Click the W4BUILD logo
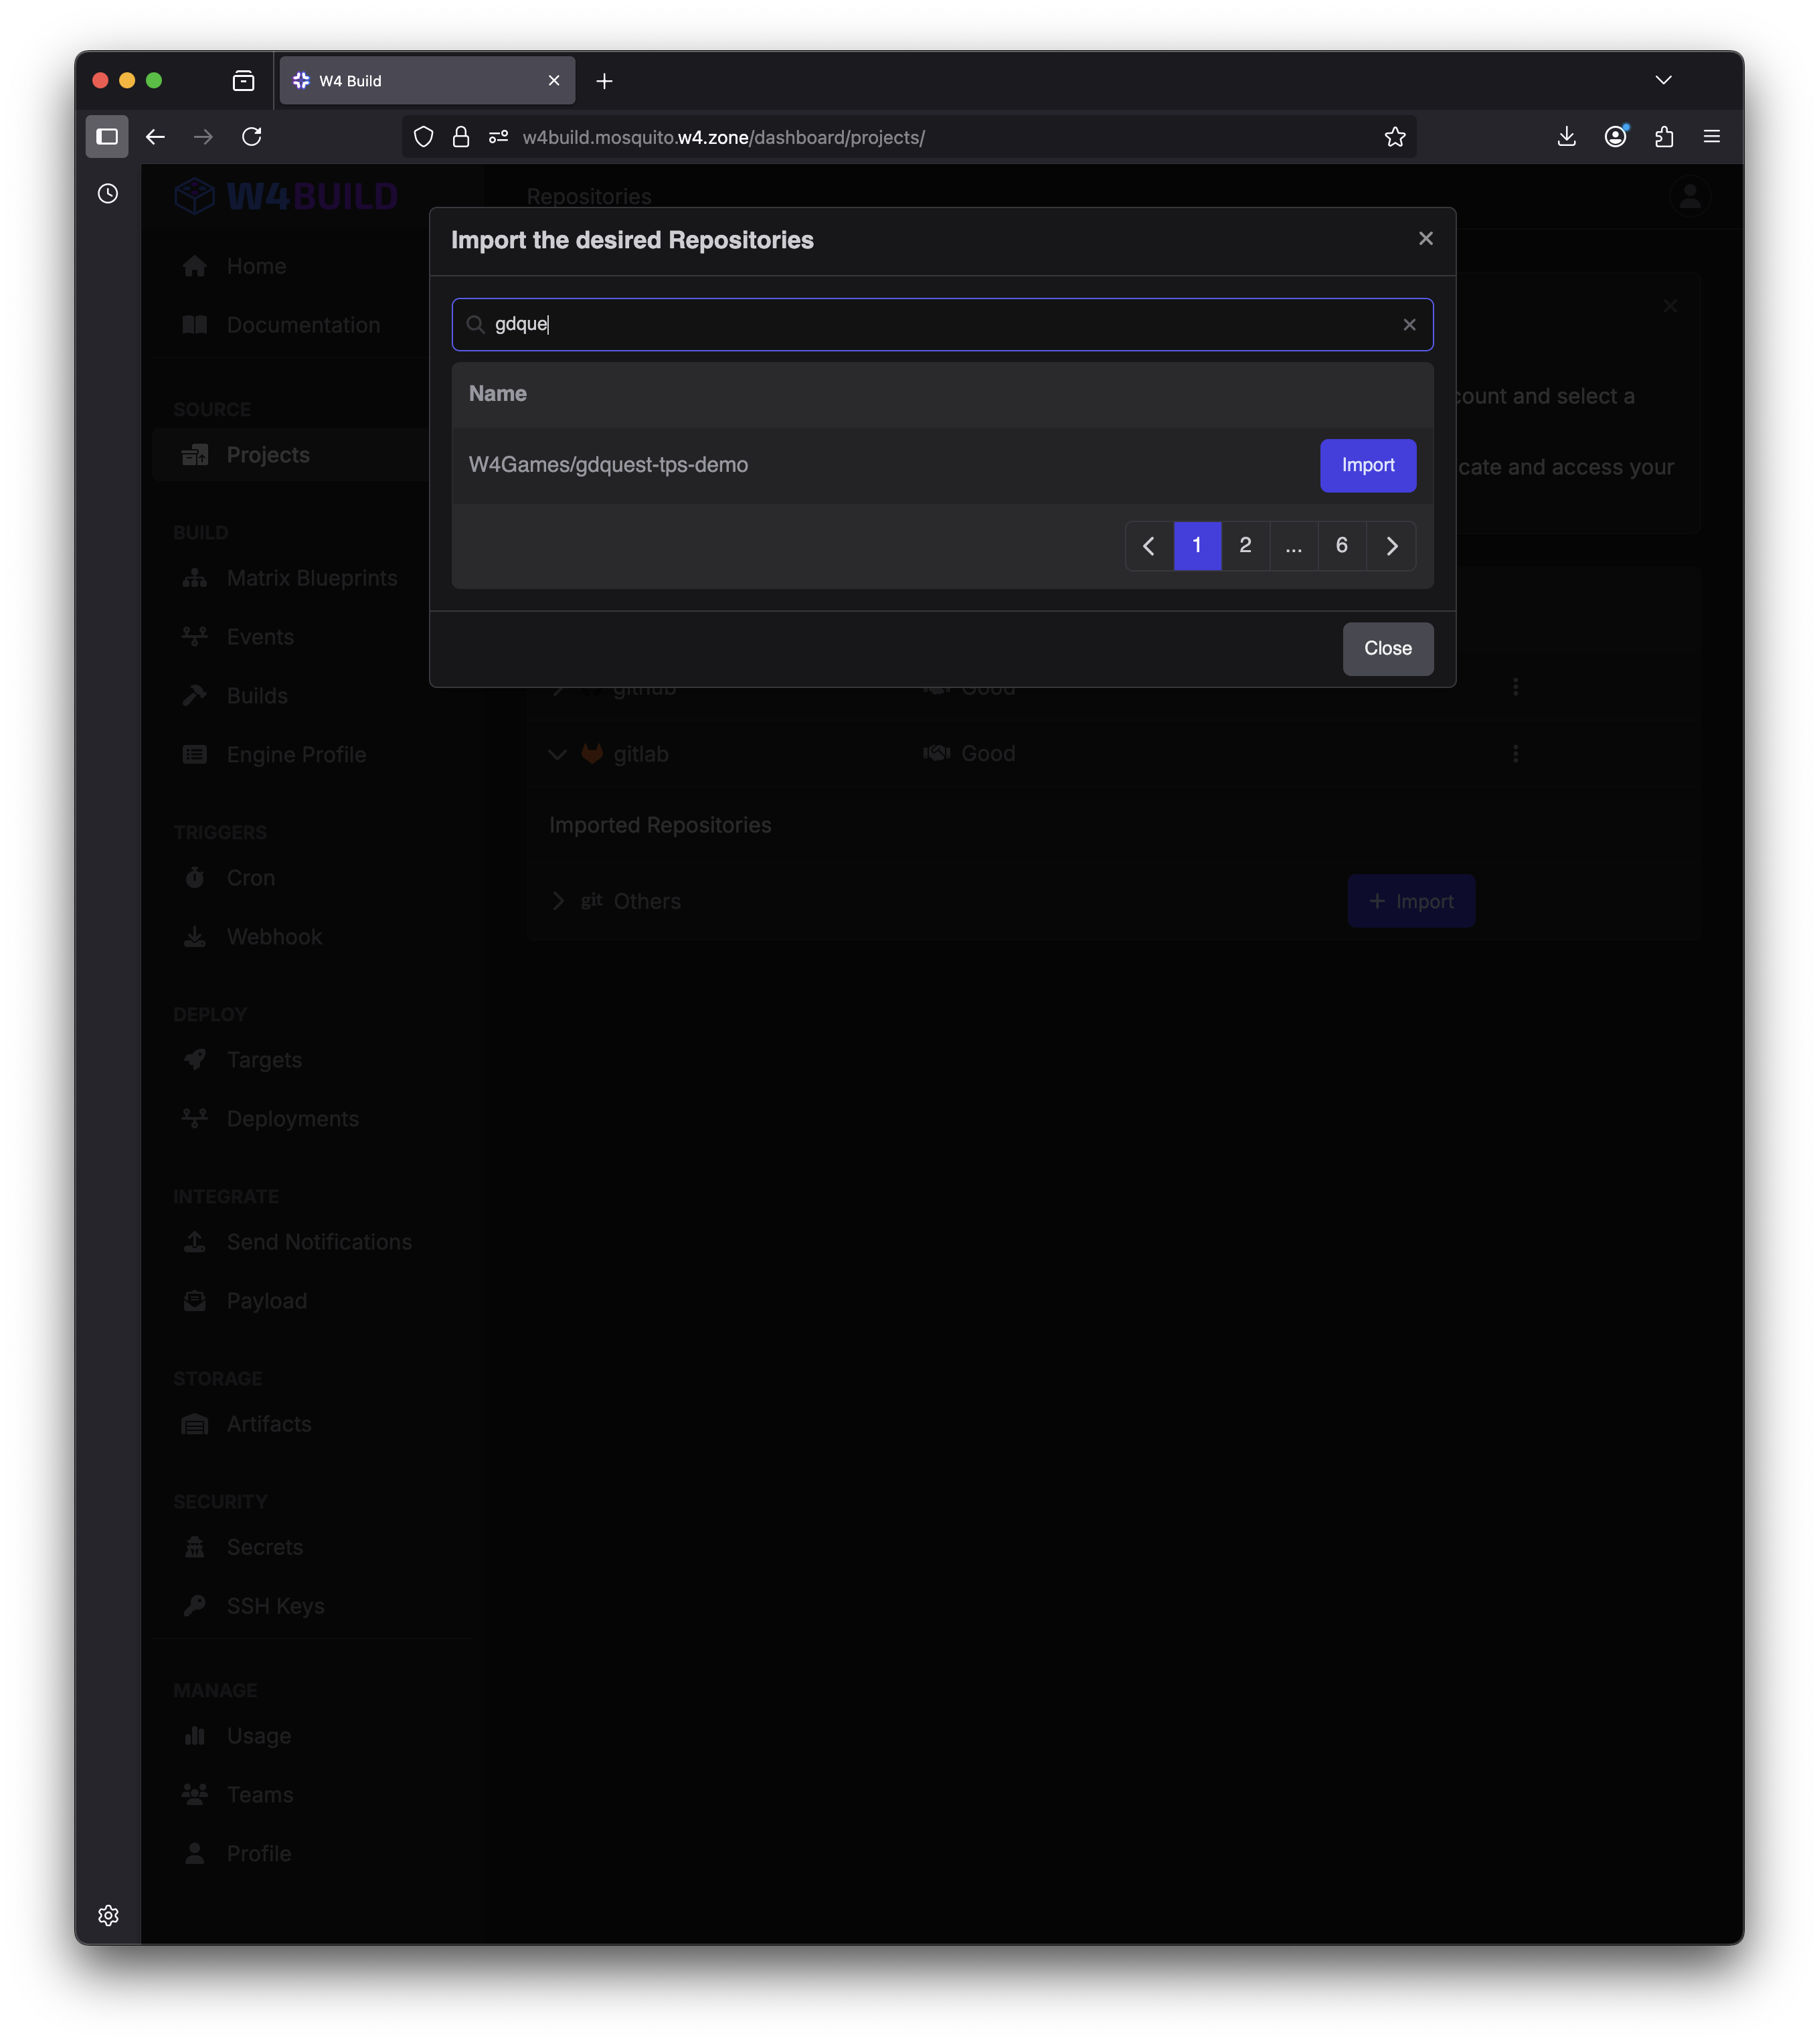This screenshot has width=1819, height=2044. [286, 196]
